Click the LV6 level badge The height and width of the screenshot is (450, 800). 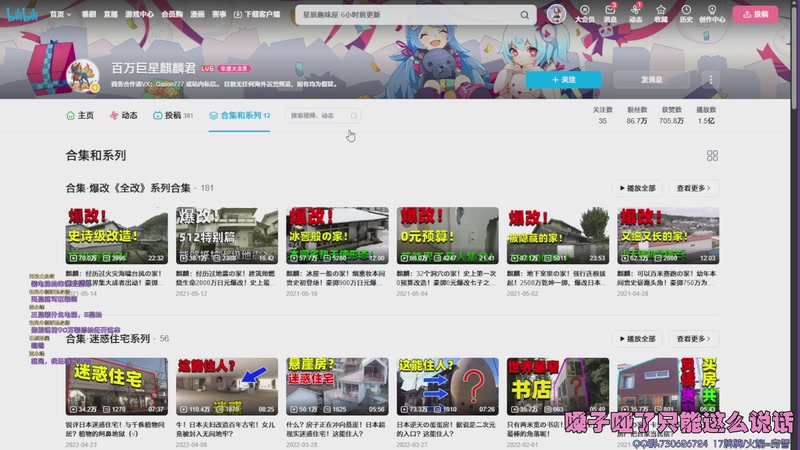(x=207, y=68)
